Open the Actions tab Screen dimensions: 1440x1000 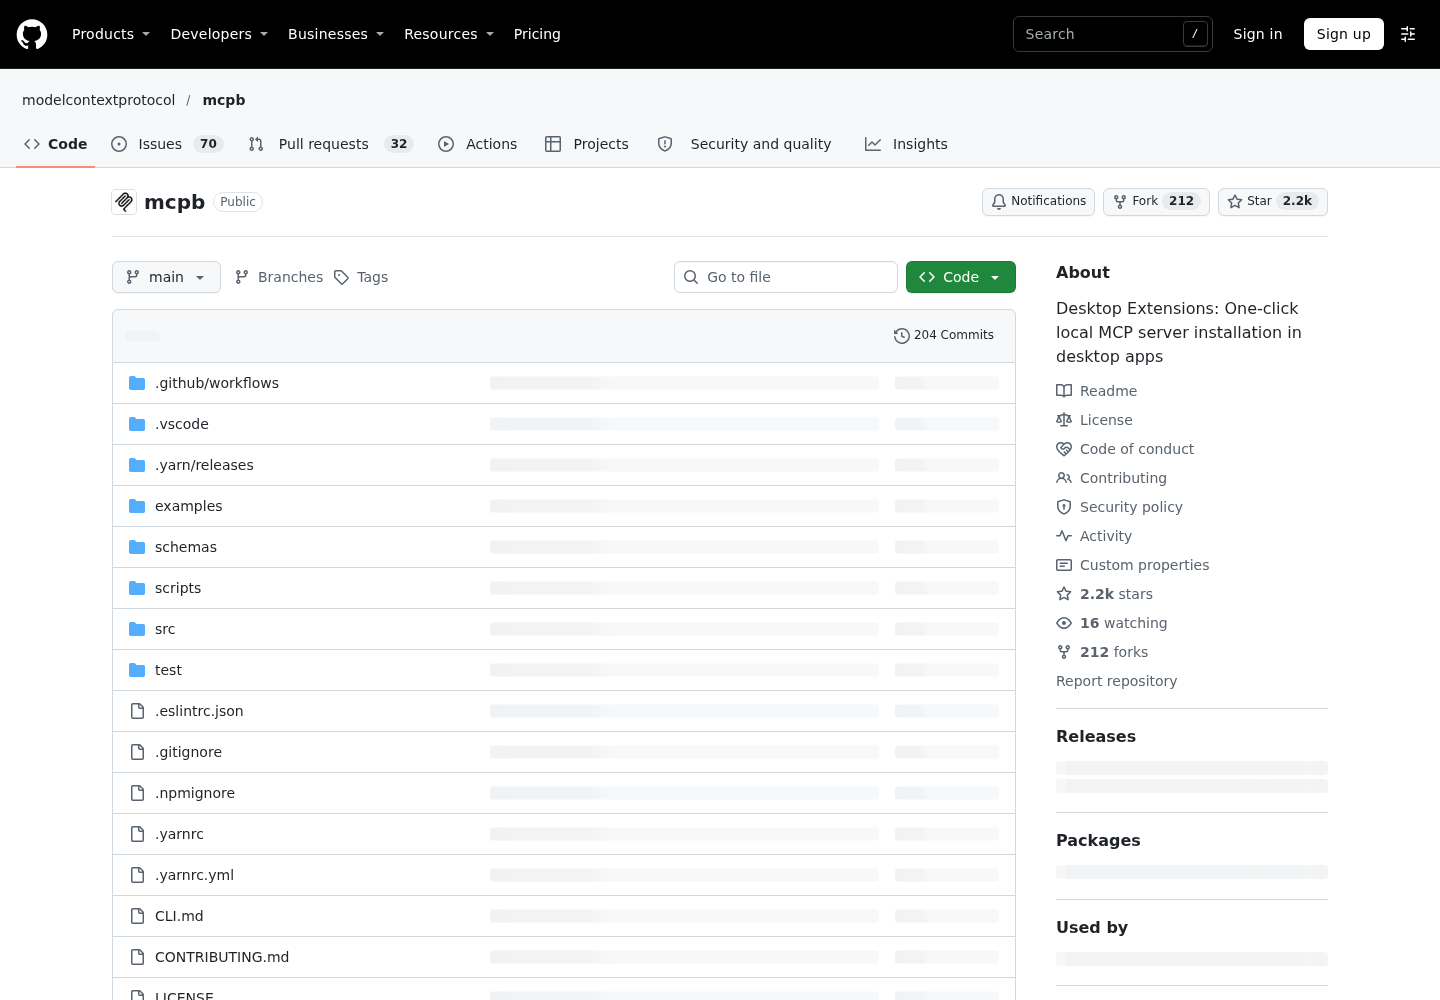[478, 144]
